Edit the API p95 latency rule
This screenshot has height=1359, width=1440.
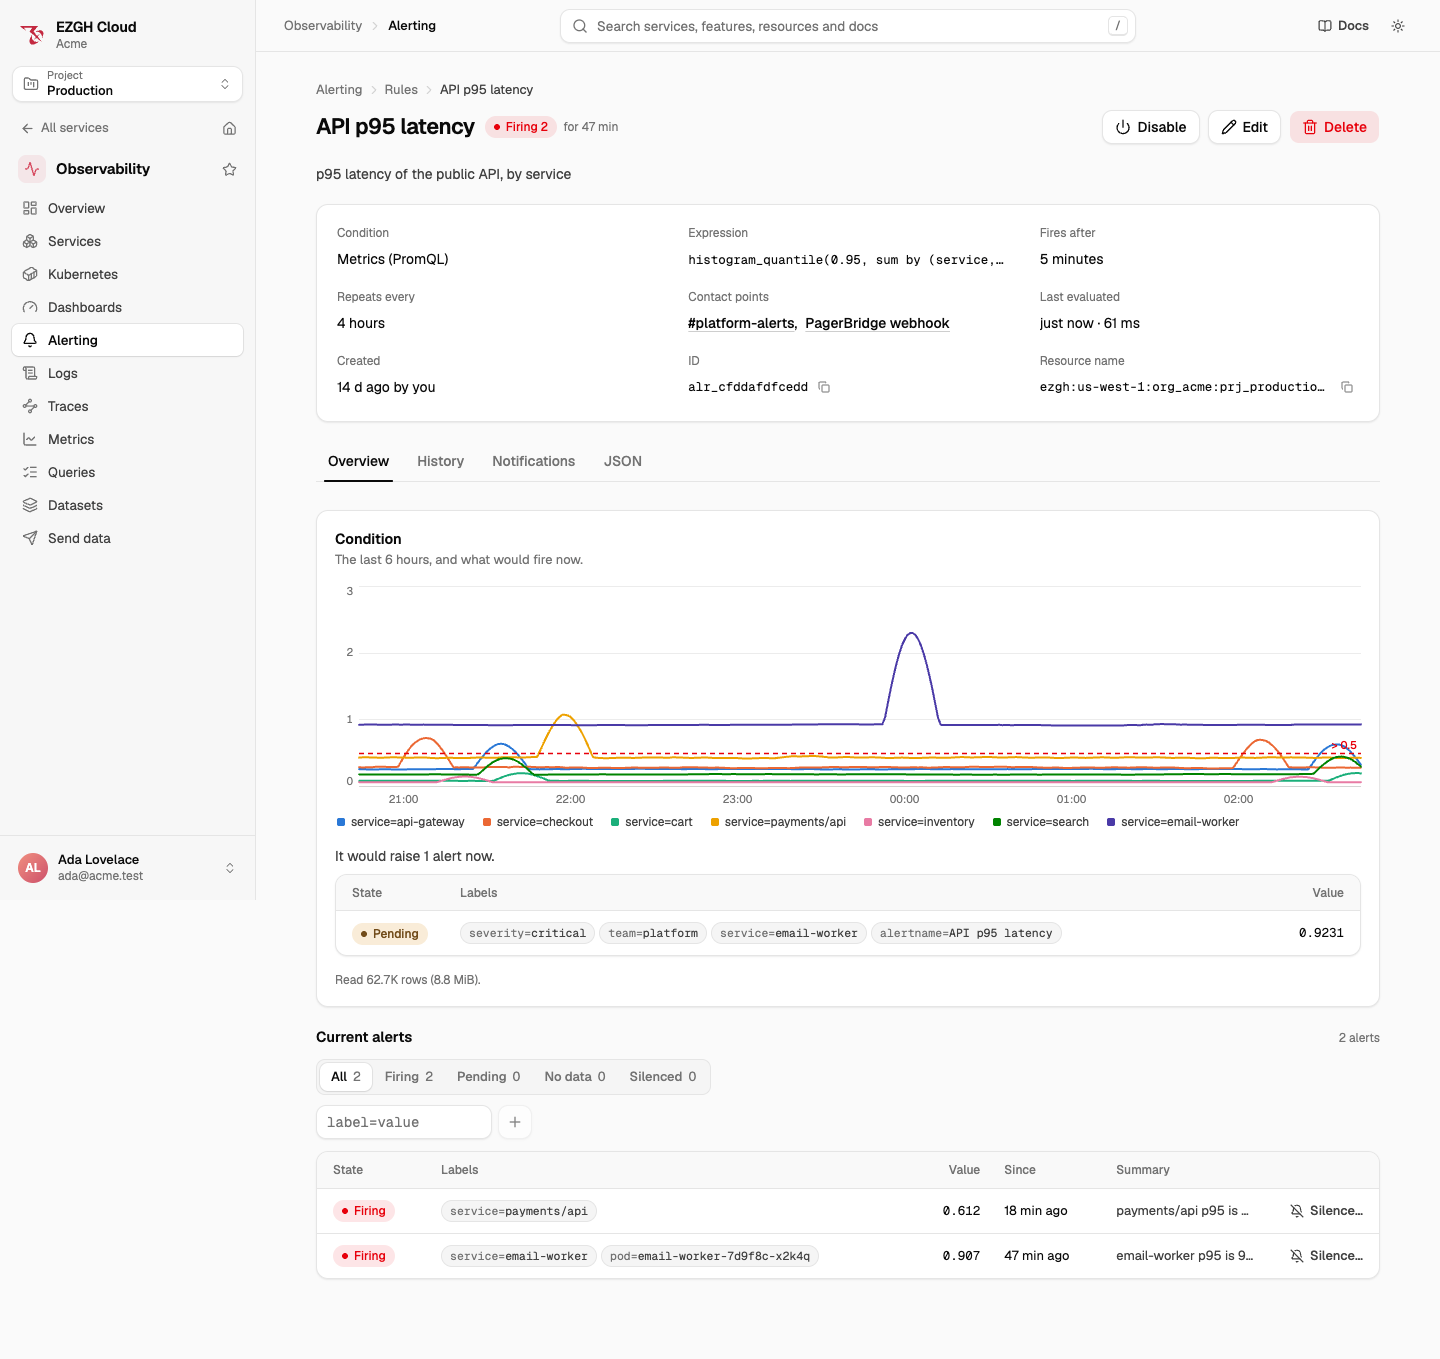[x=1244, y=127]
